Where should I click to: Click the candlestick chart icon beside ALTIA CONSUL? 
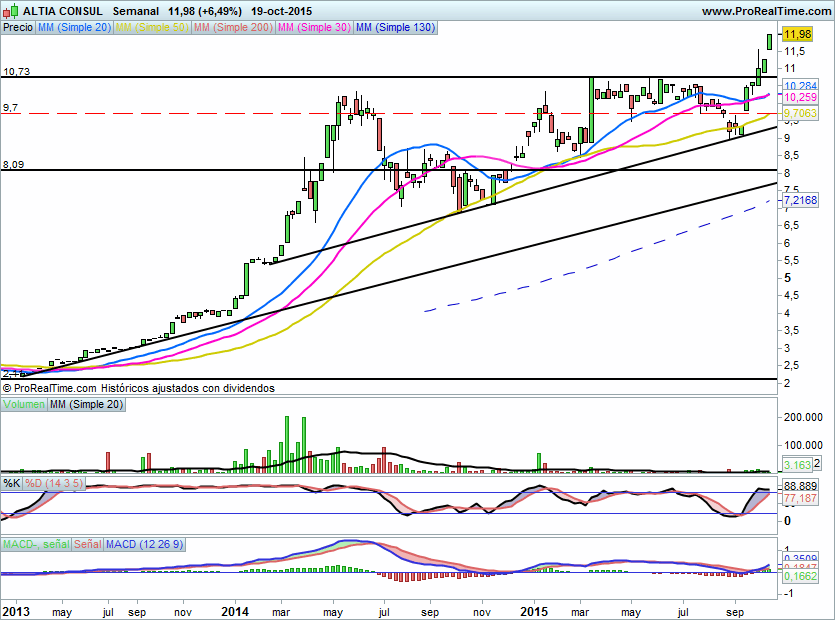coord(11,11)
